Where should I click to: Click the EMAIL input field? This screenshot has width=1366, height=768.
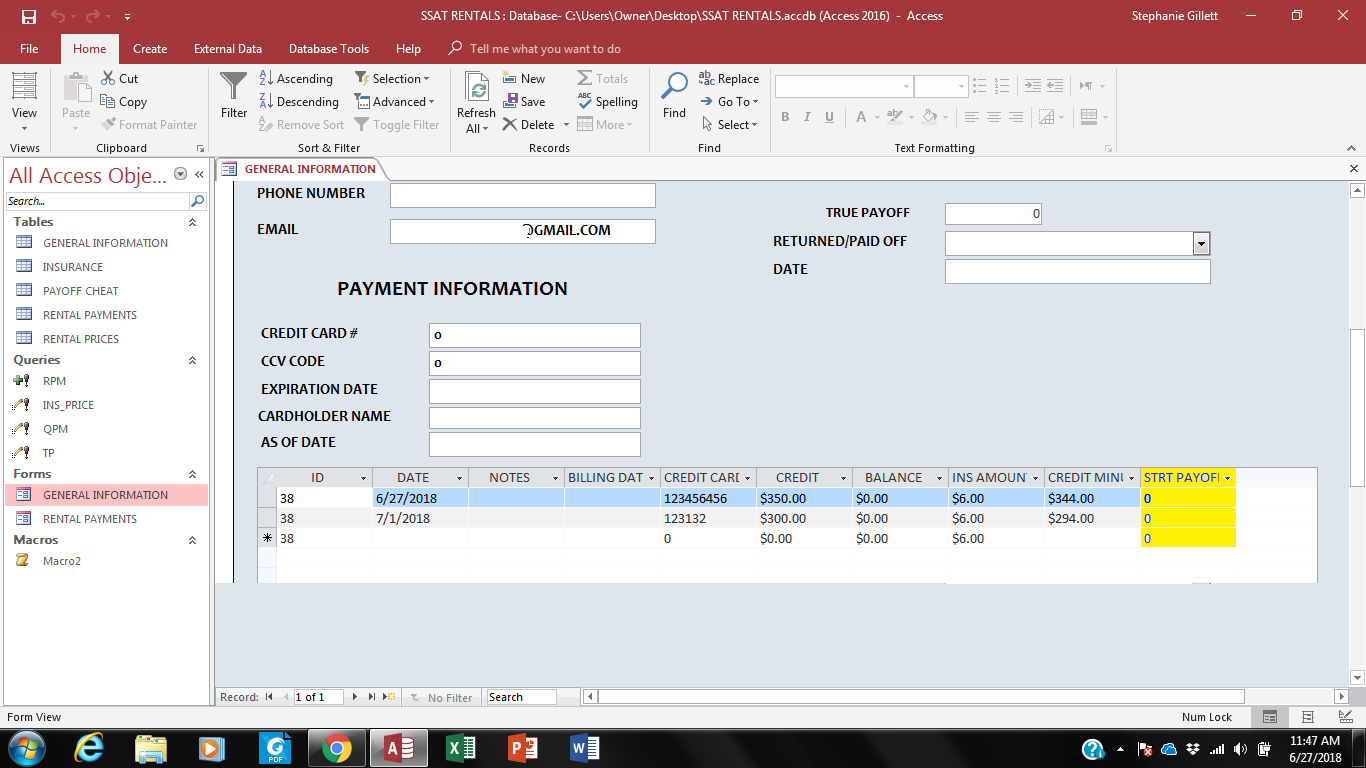pyautogui.click(x=523, y=231)
